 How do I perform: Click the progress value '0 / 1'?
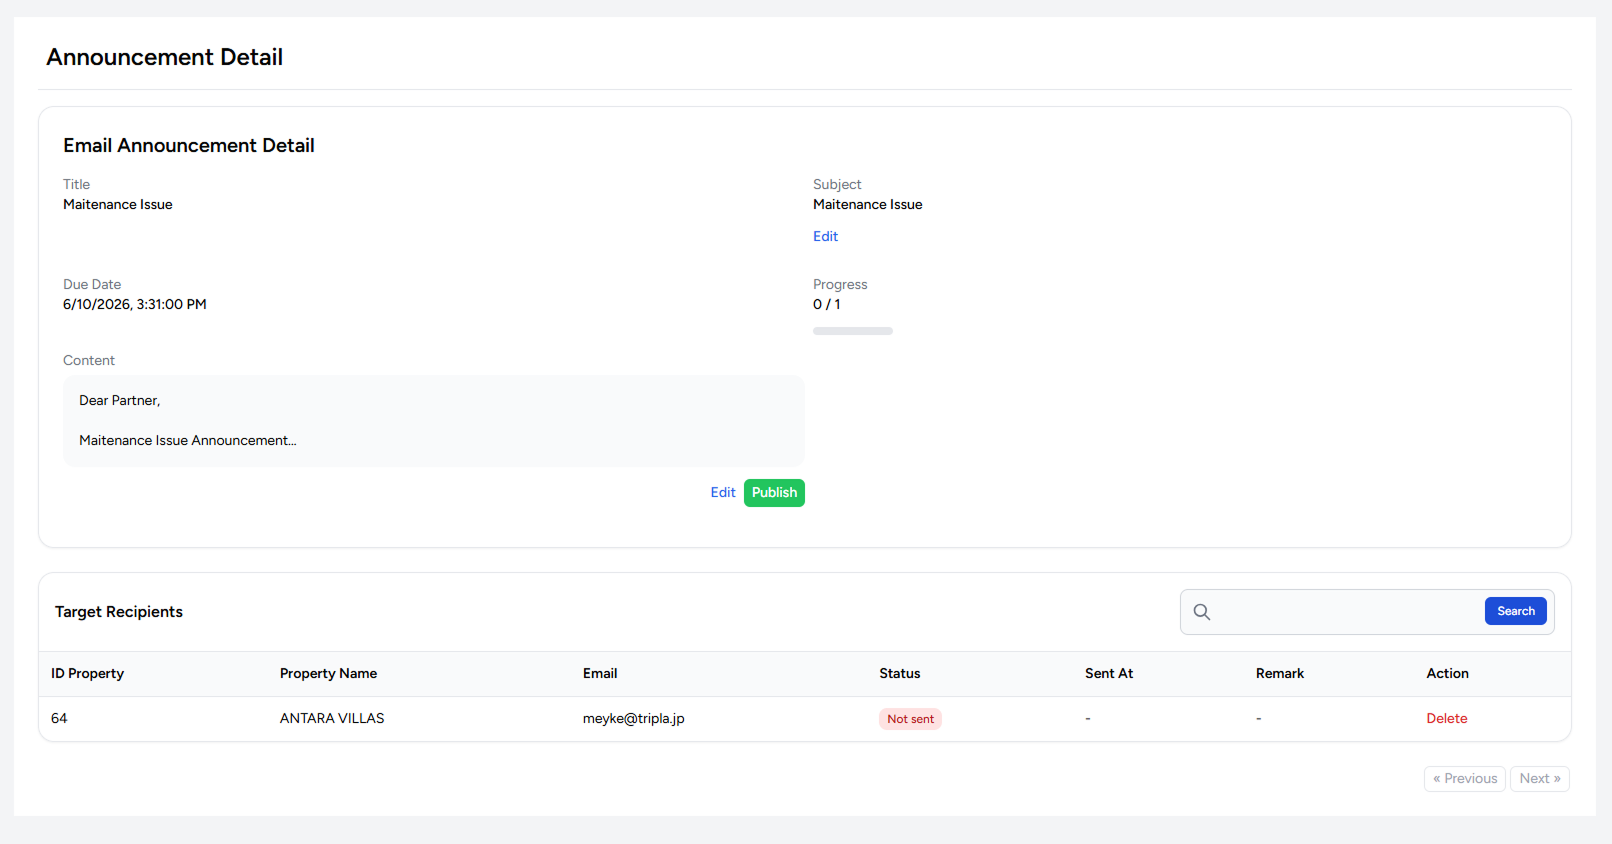pyautogui.click(x=827, y=305)
